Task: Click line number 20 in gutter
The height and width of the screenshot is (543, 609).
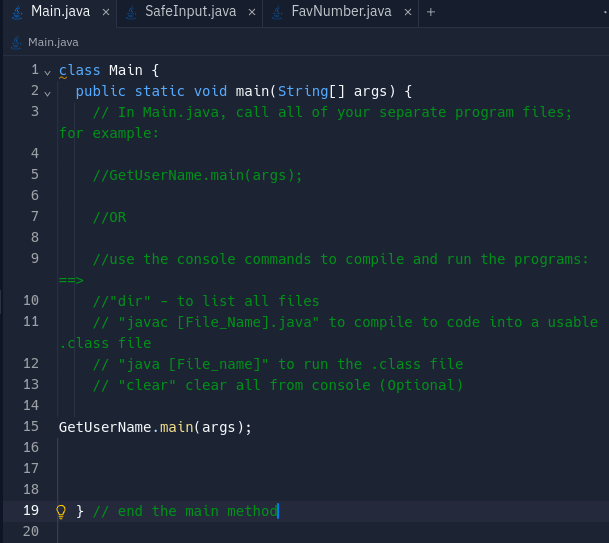Action: [x=31, y=531]
